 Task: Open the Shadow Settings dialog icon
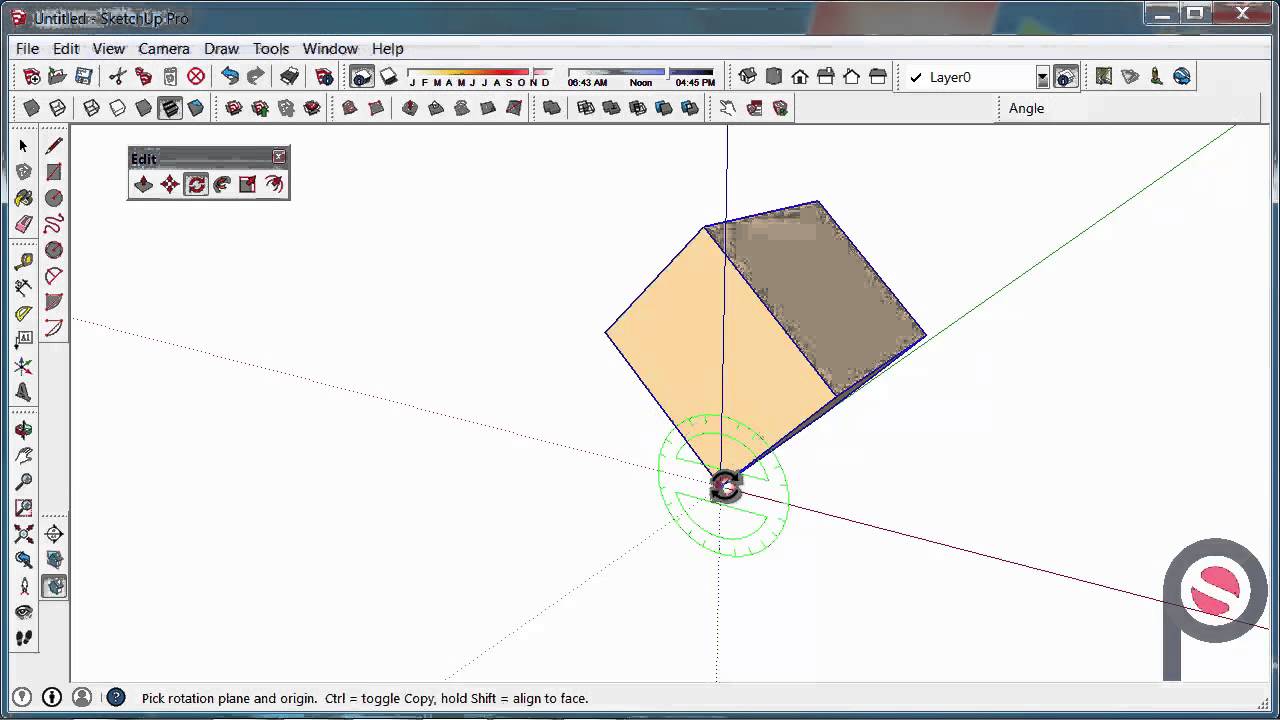362,76
